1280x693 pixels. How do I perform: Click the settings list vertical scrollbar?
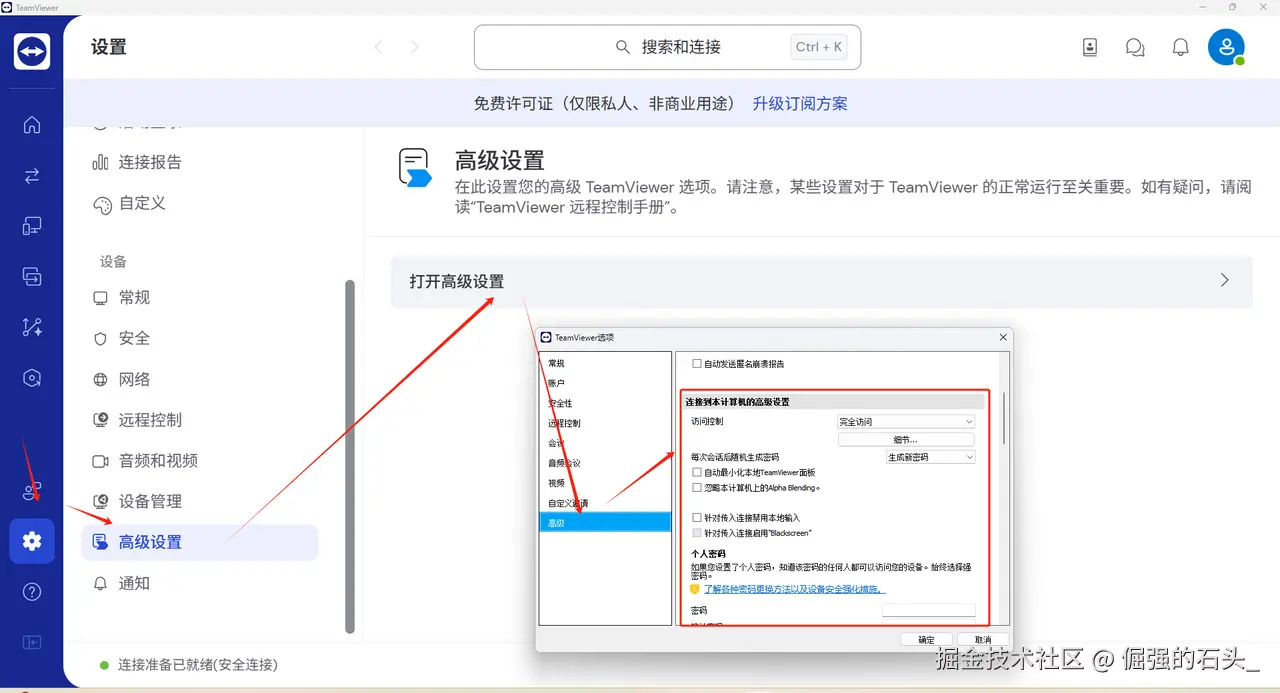[350, 456]
